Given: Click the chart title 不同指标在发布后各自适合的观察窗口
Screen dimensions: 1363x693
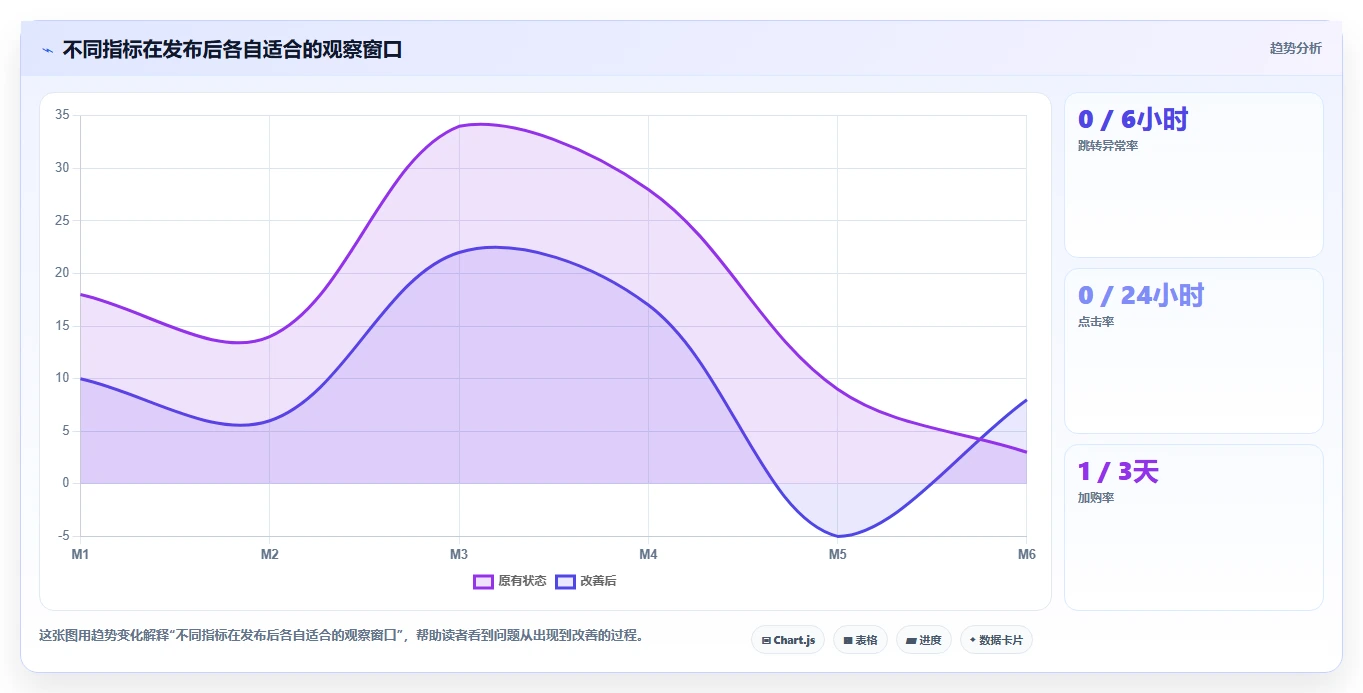Looking at the screenshot, I should (x=232, y=49).
